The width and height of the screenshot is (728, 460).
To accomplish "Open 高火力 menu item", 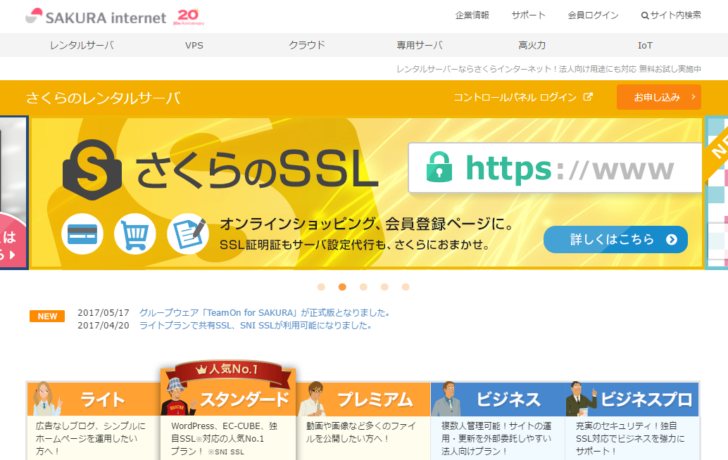I will point(532,45).
